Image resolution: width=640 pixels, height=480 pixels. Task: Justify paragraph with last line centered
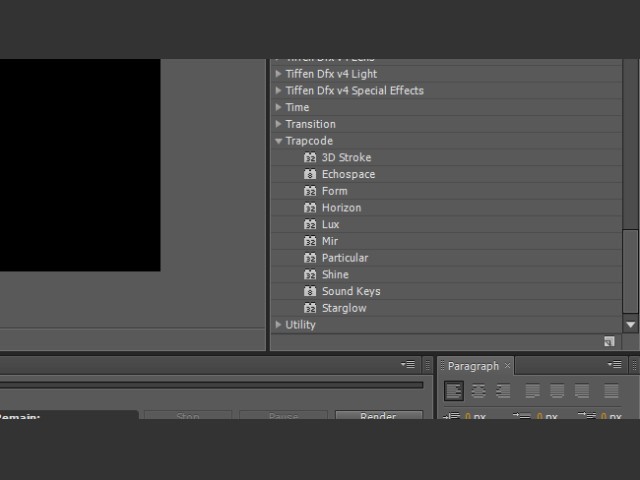[x=557, y=391]
